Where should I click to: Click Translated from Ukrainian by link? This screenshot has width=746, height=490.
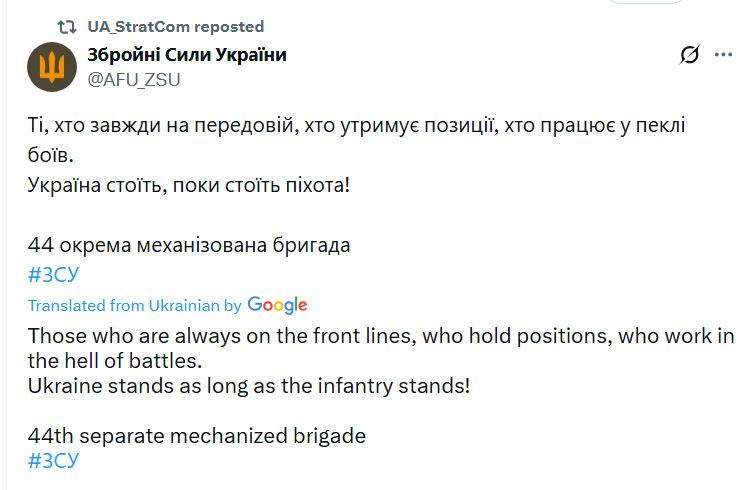click(135, 305)
